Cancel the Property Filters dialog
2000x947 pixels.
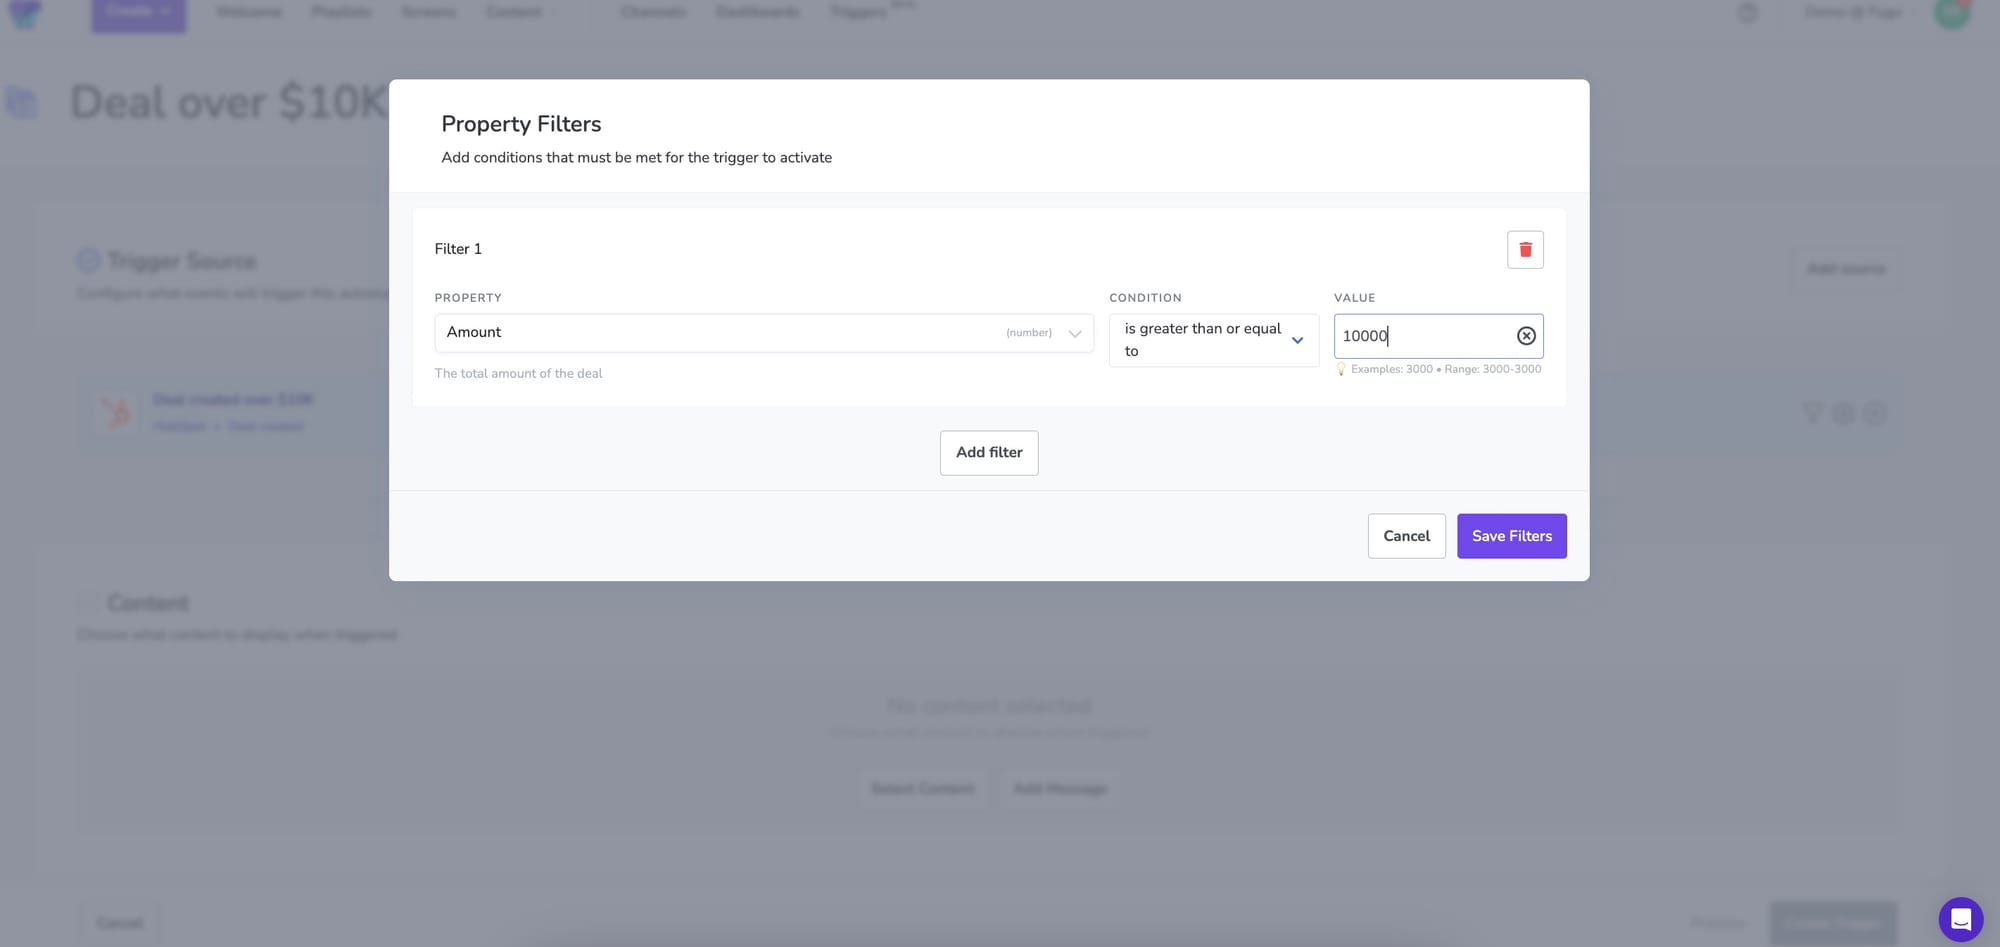pos(1406,536)
